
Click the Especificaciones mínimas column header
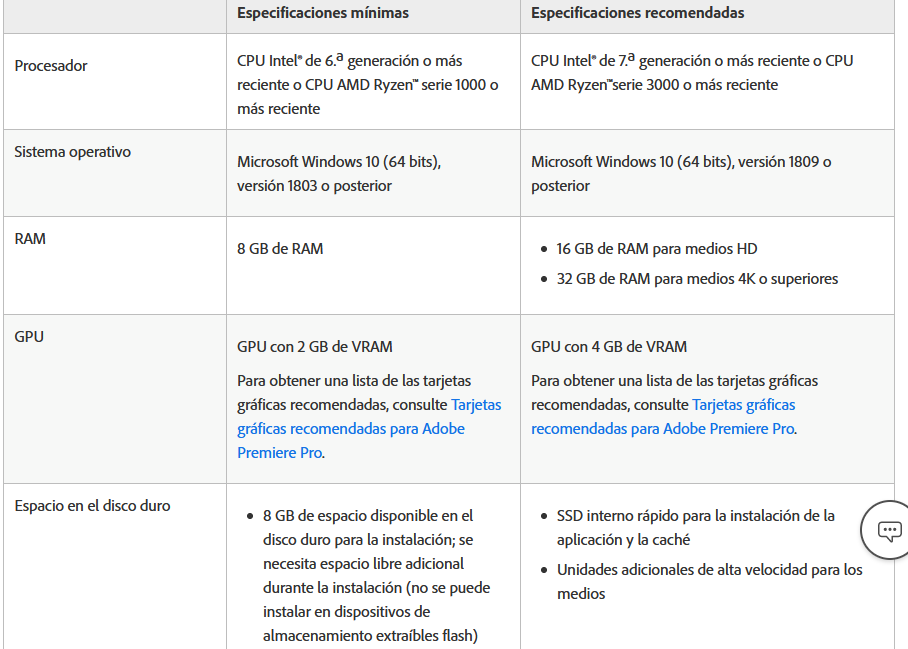coord(323,13)
